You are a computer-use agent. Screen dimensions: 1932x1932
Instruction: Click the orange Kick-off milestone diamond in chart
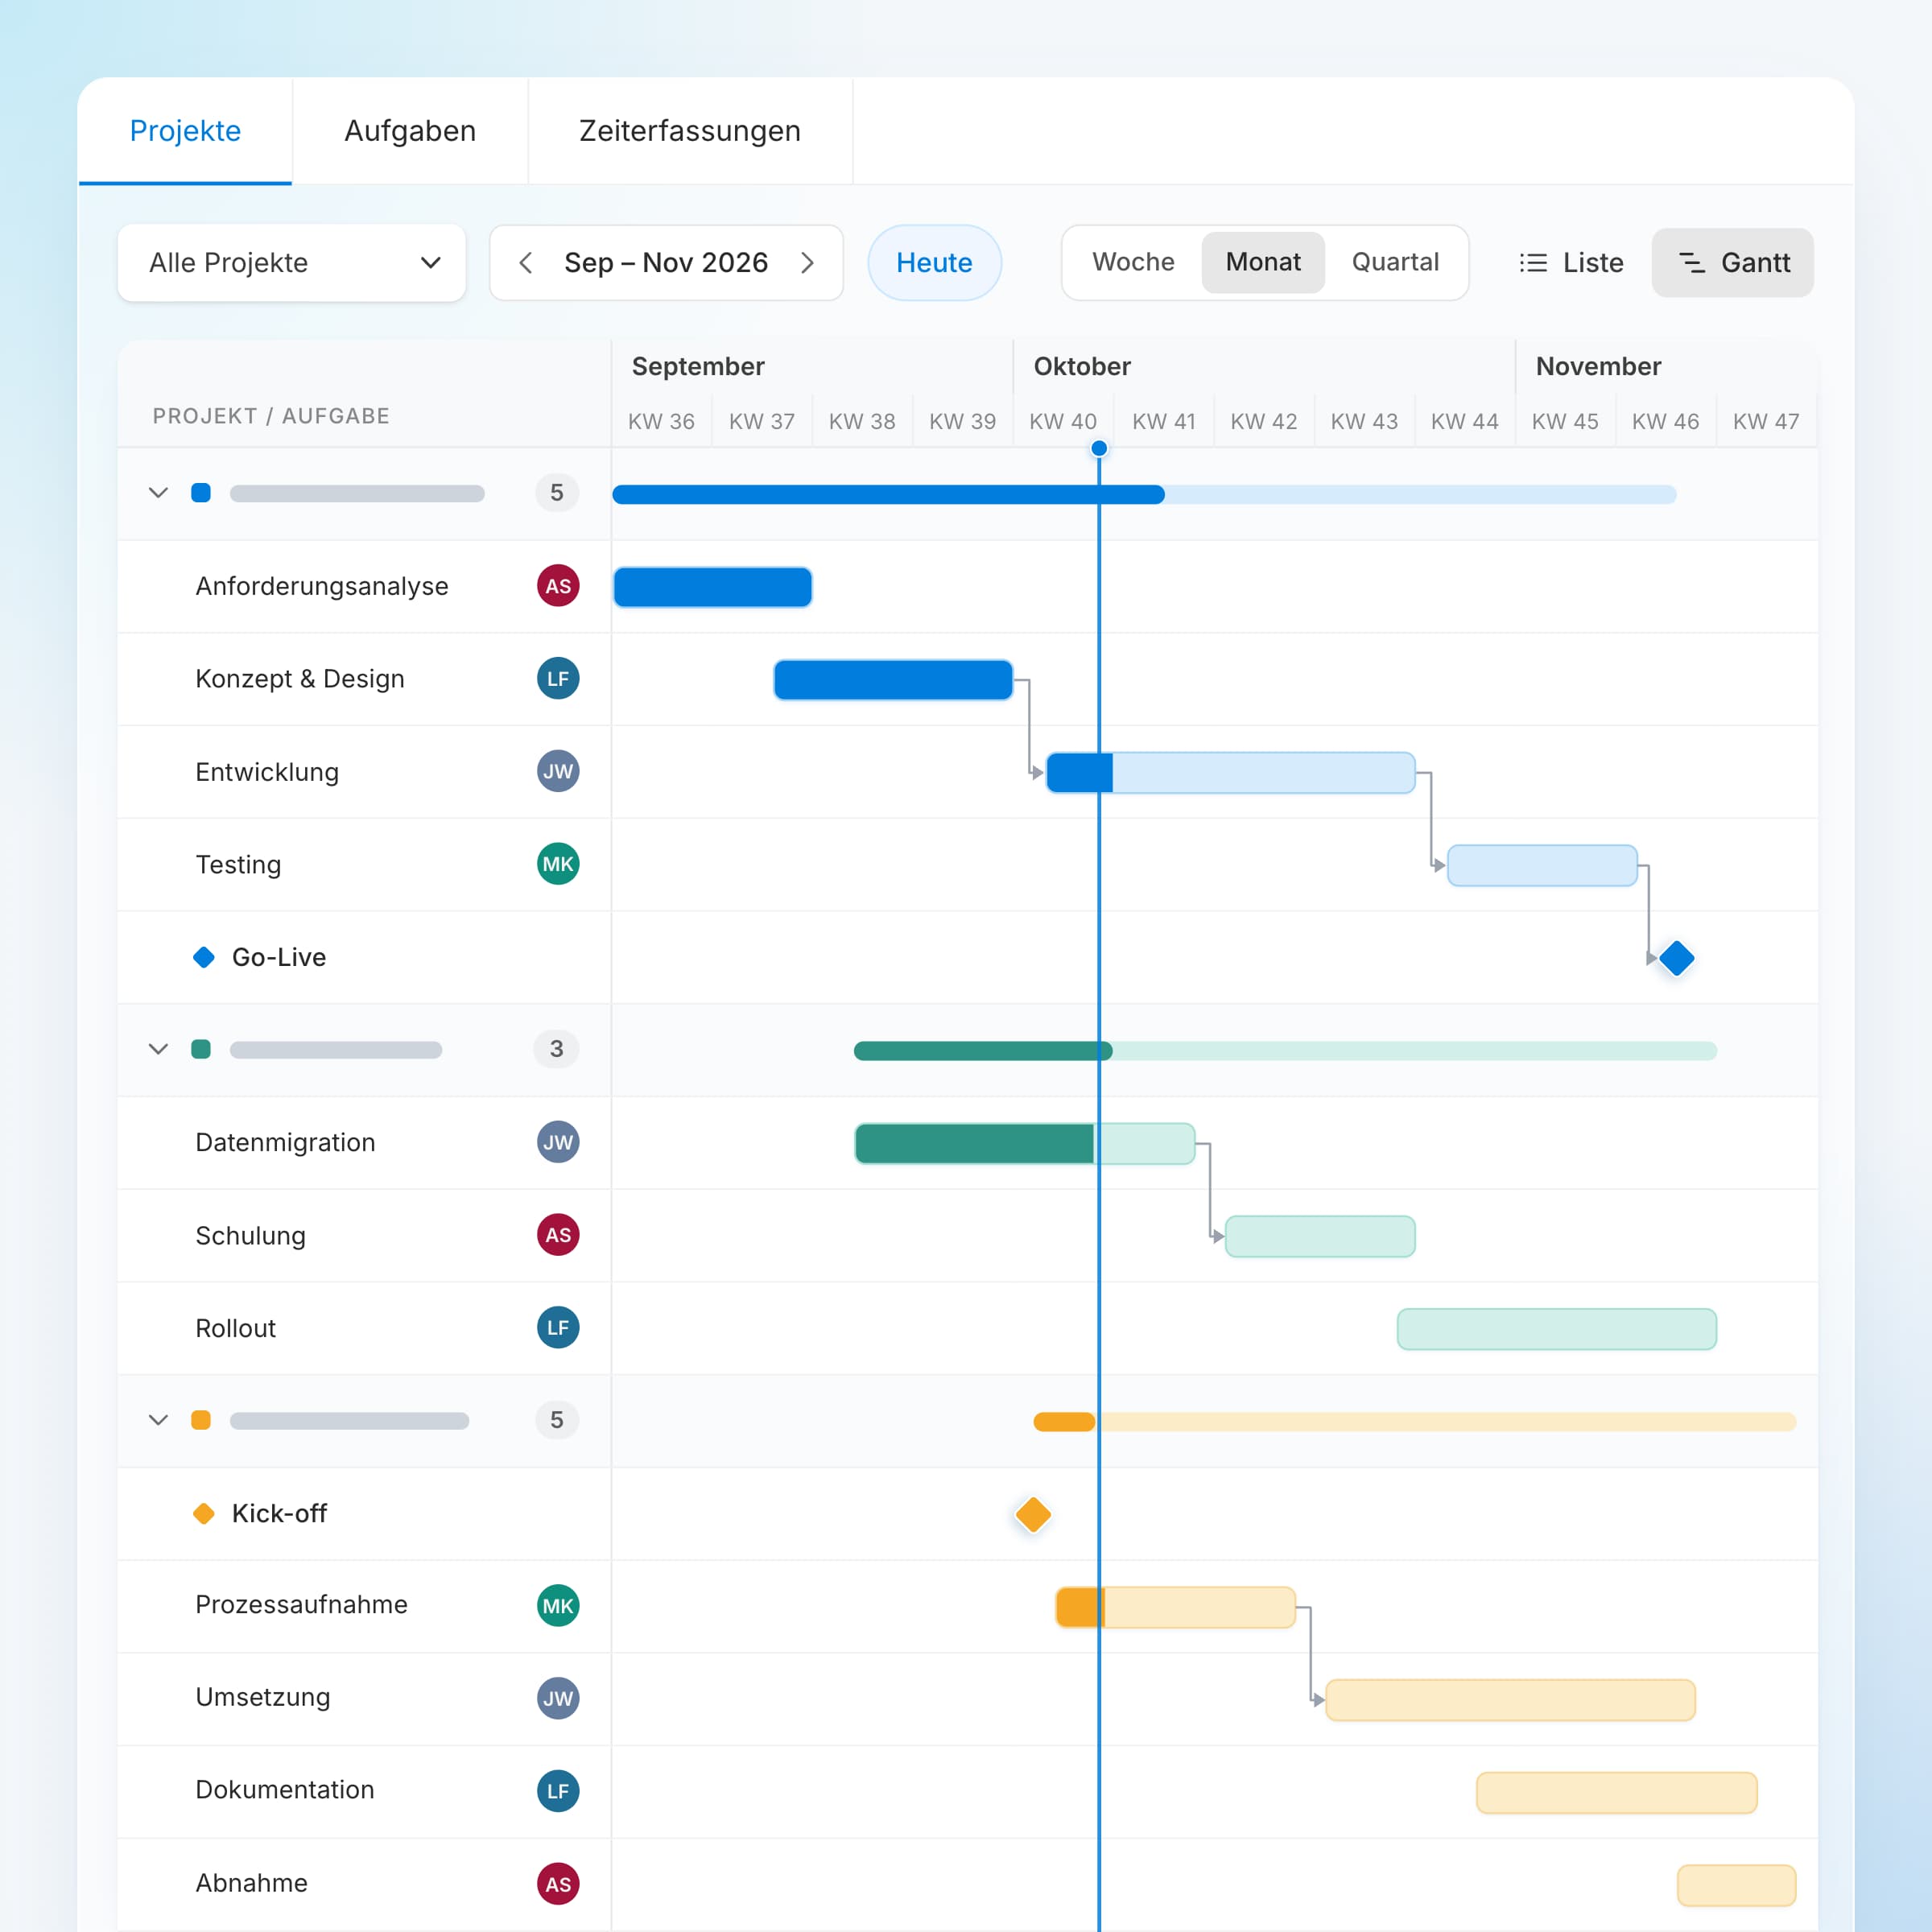pos(1033,1514)
